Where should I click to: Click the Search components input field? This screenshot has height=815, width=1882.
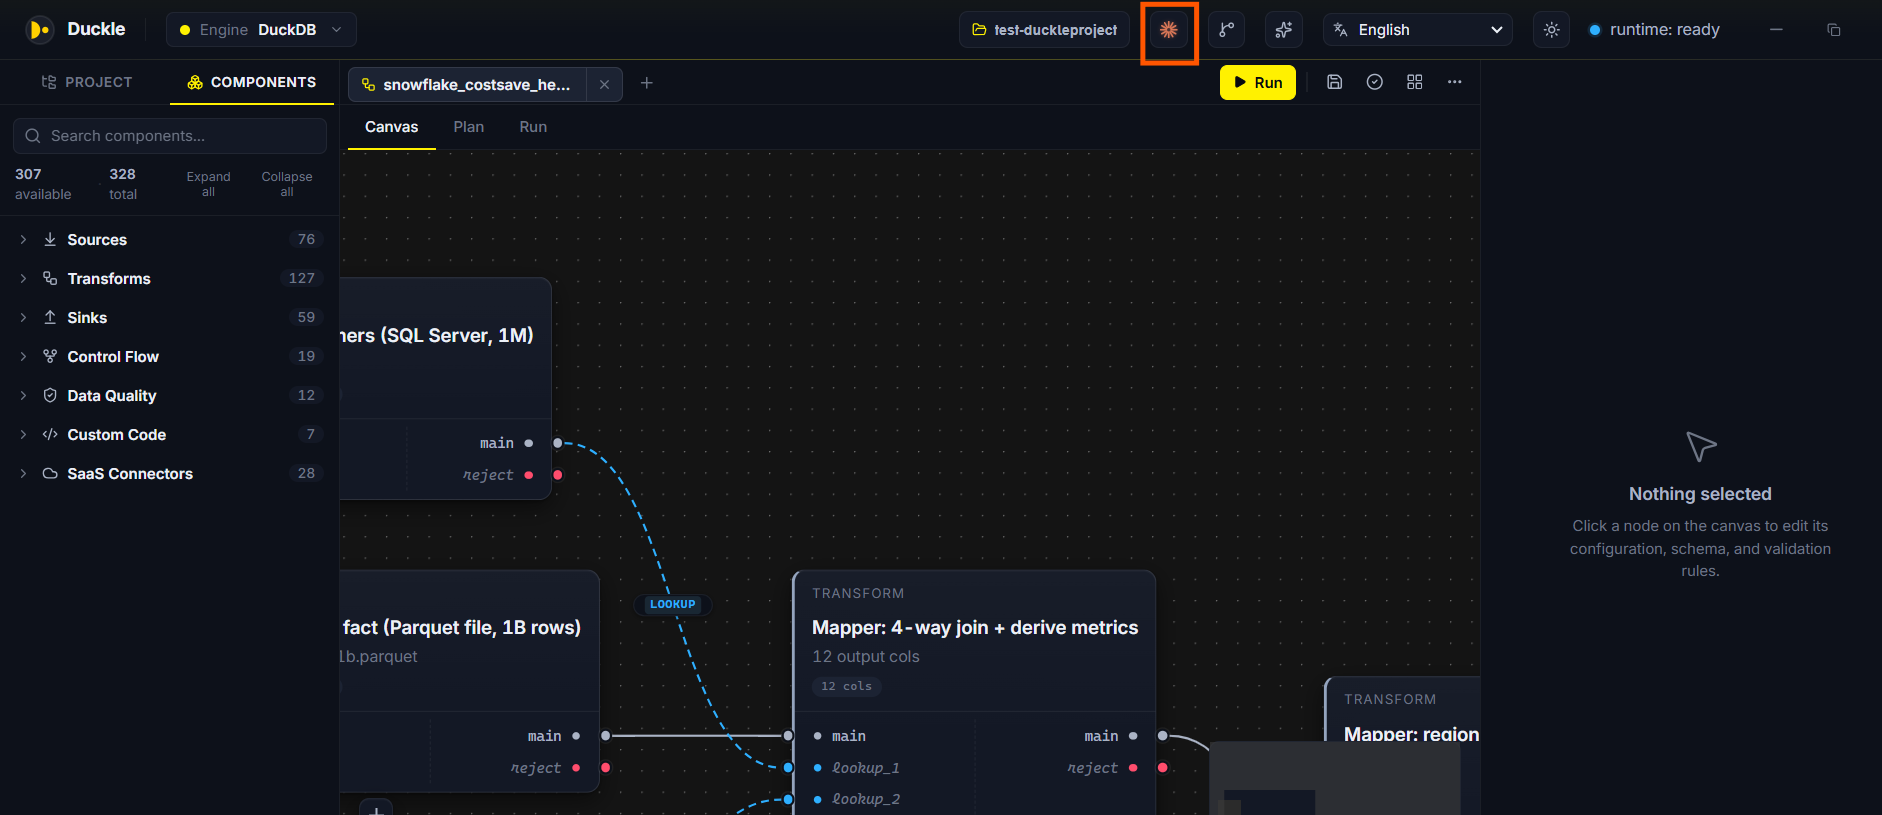point(170,136)
